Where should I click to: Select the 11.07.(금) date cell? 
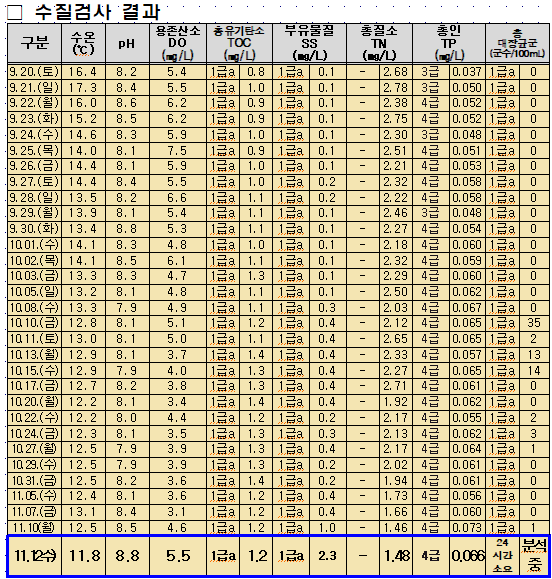(x=34, y=512)
